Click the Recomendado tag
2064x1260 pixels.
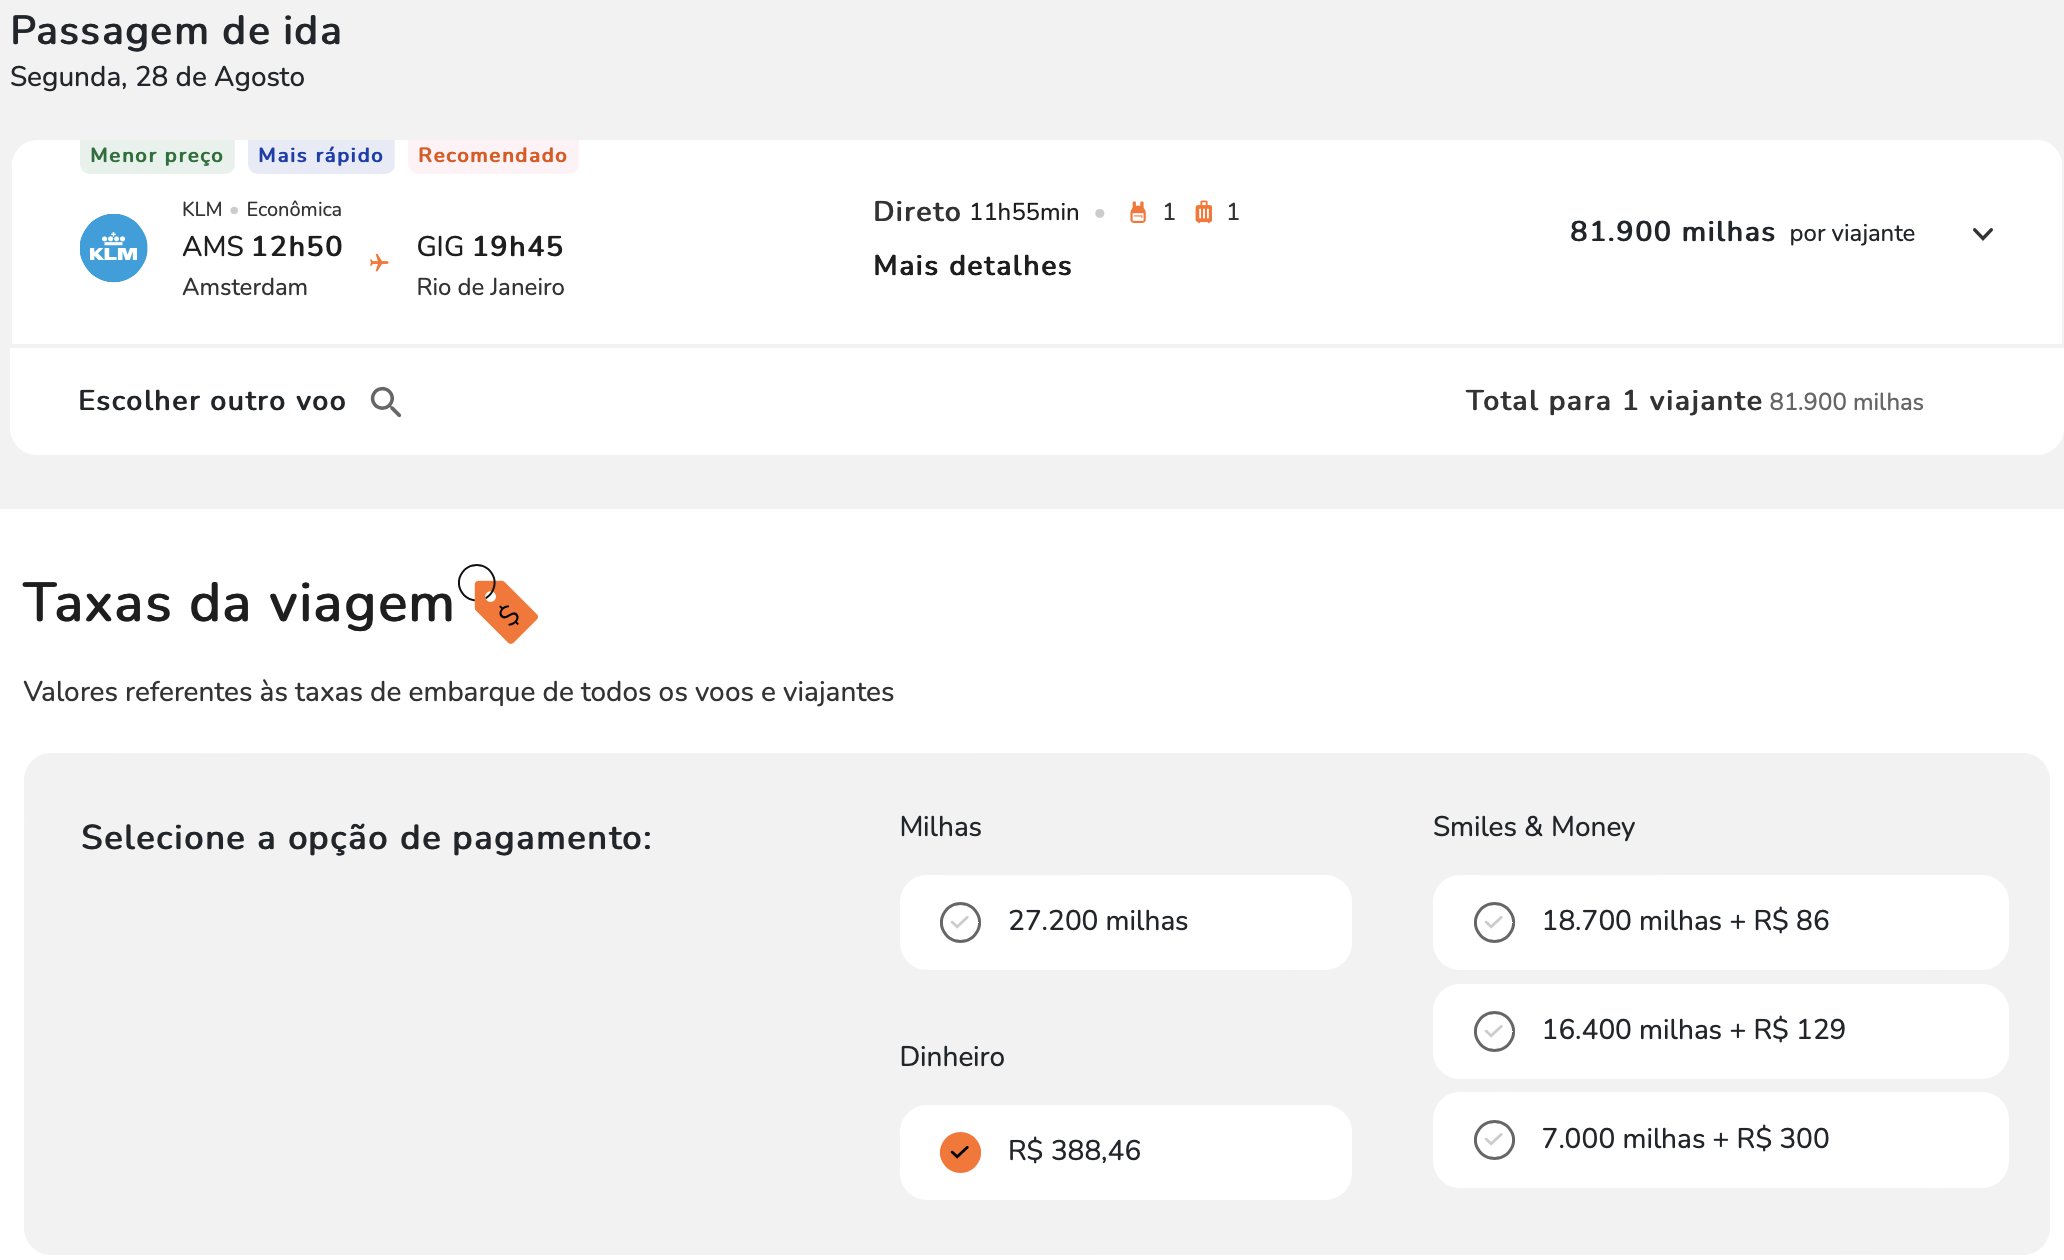492,156
